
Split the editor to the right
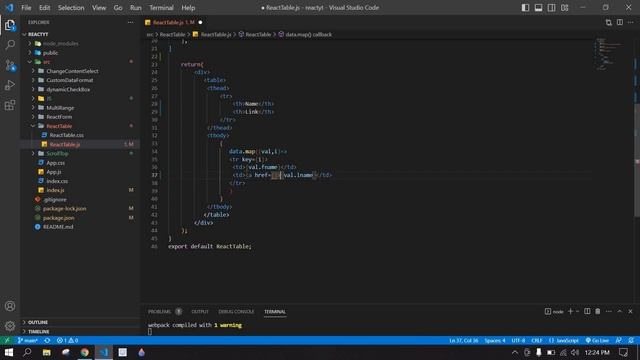click(x=620, y=22)
